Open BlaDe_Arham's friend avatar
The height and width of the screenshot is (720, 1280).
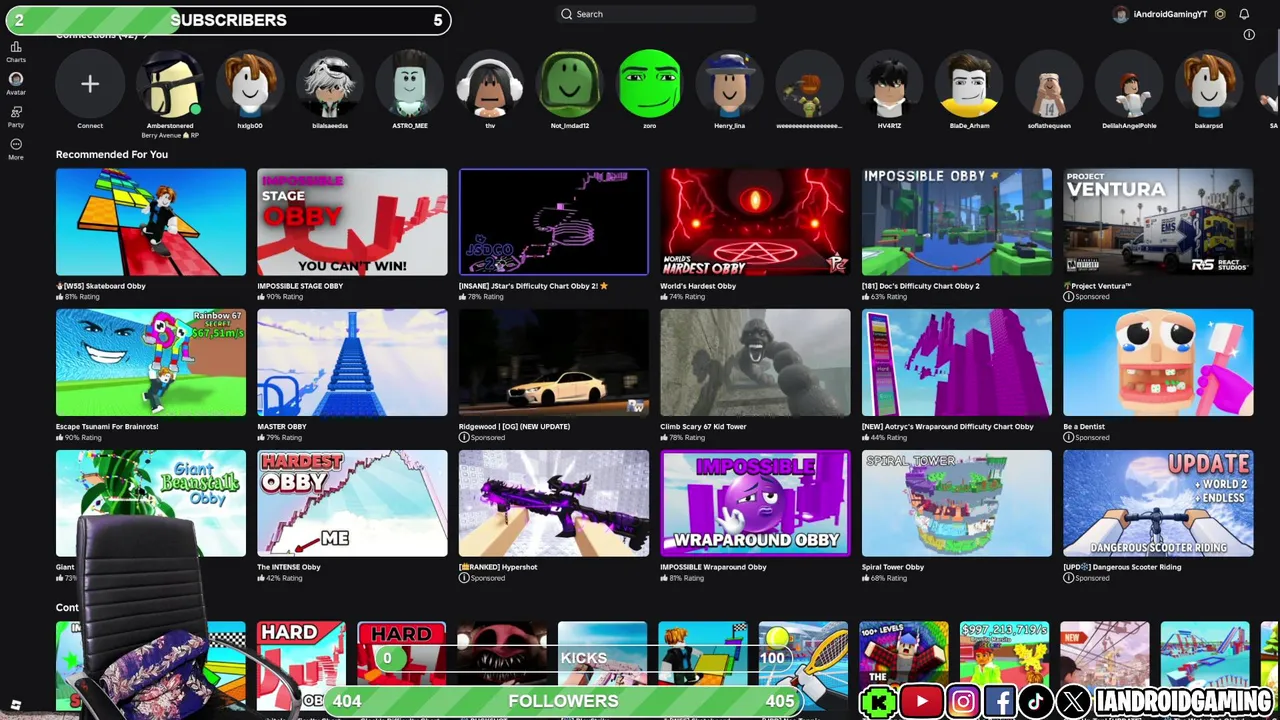tap(969, 84)
